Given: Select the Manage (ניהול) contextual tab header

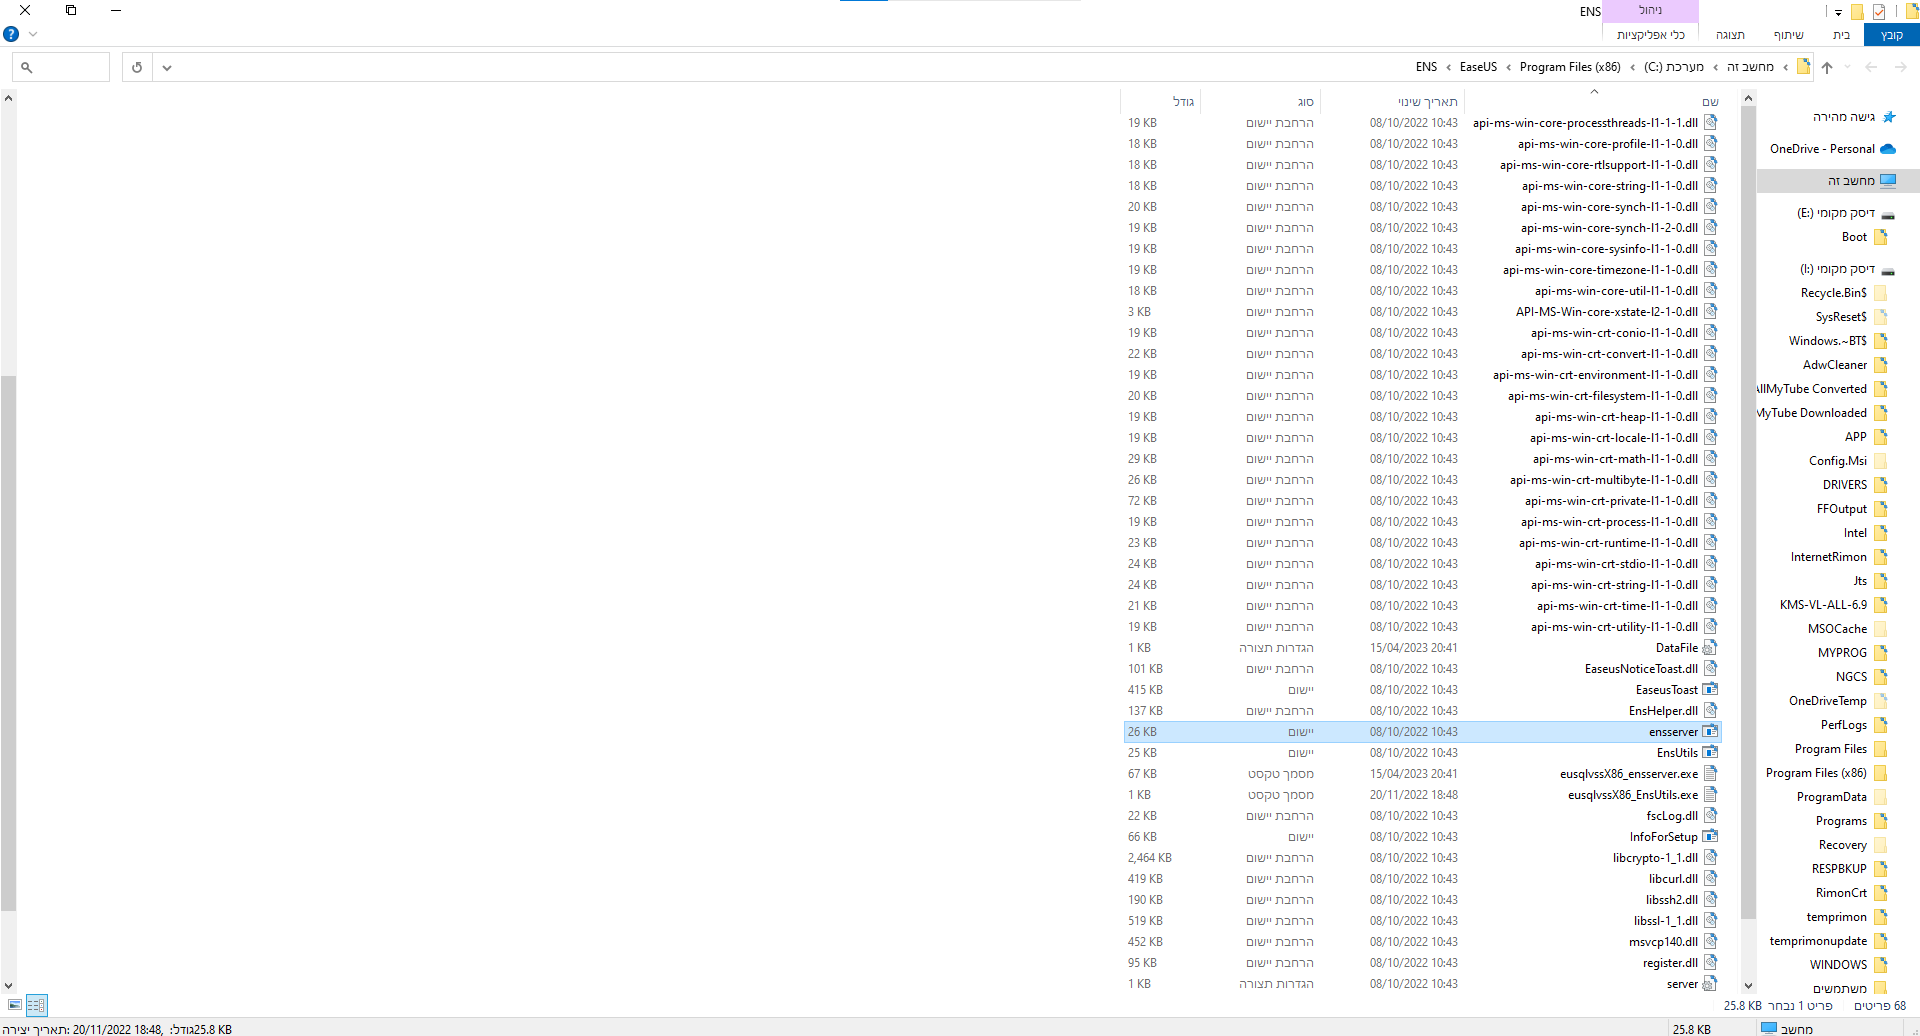Looking at the screenshot, I should coord(1651,10).
